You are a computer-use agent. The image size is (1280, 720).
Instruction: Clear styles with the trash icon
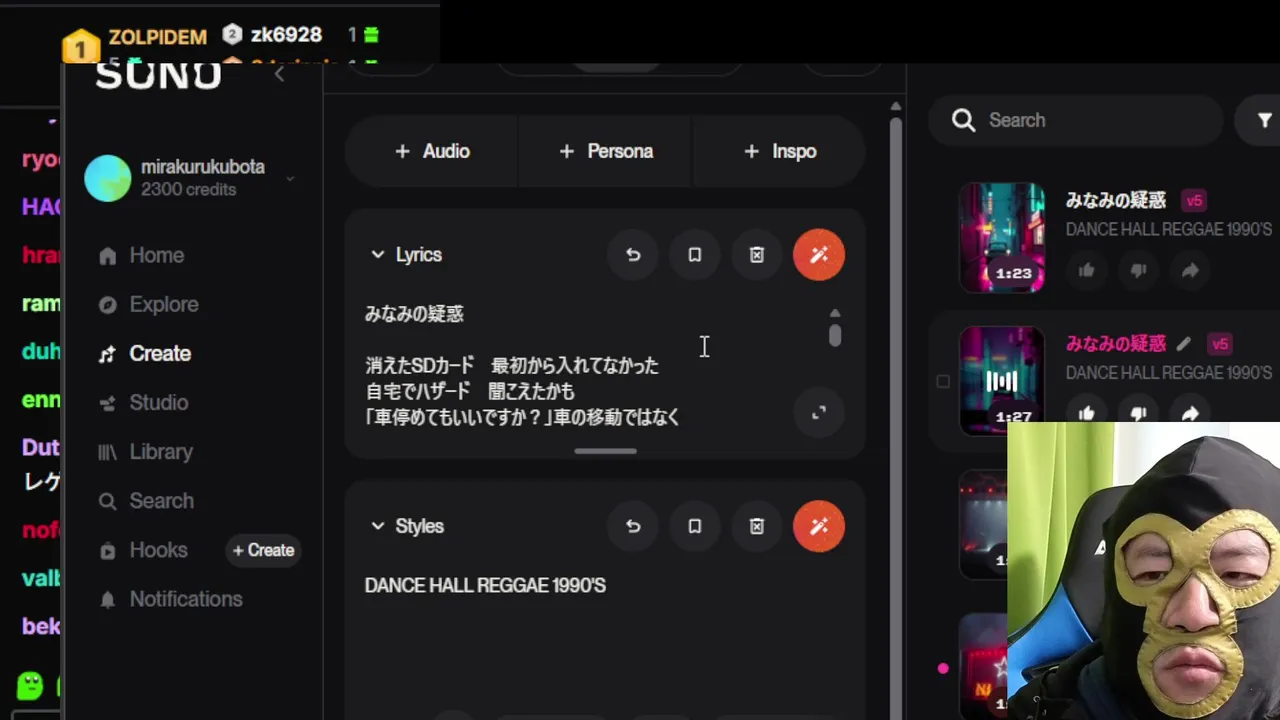click(757, 526)
